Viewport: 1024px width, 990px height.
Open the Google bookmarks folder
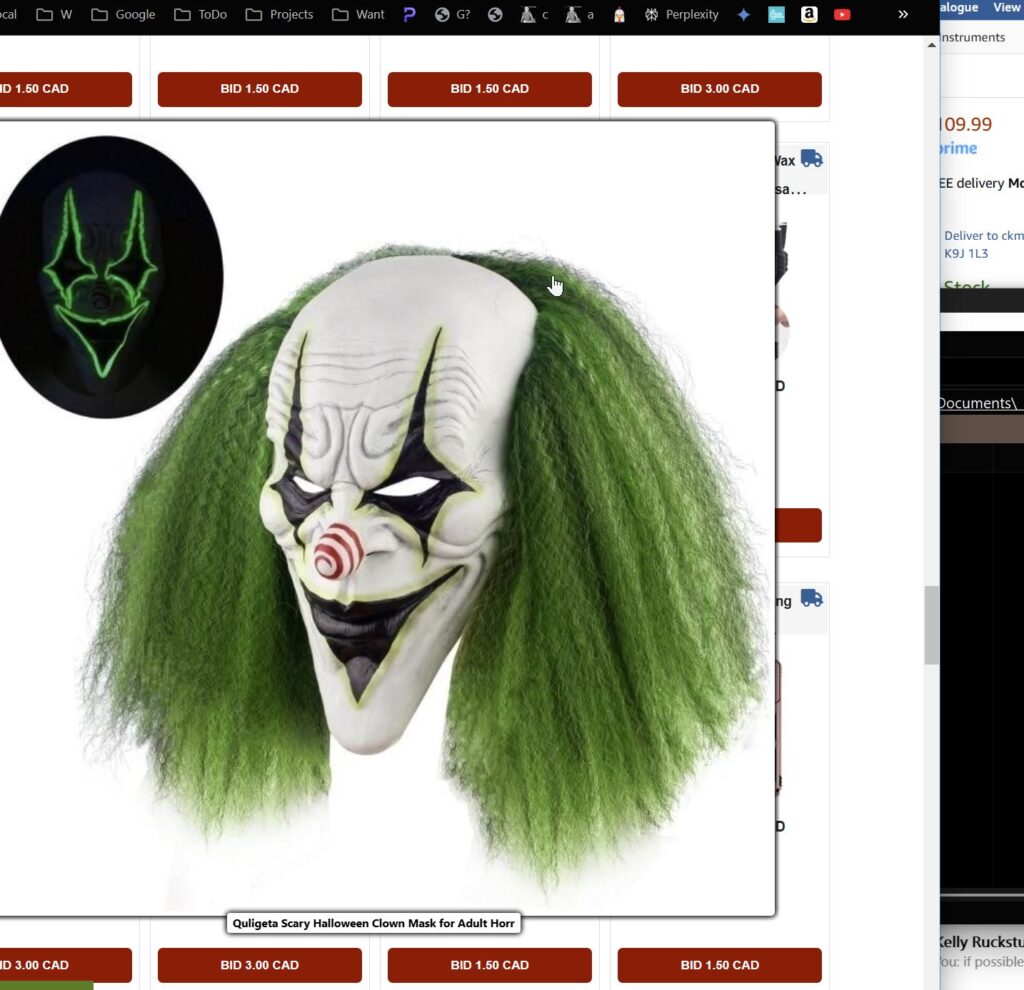122,15
